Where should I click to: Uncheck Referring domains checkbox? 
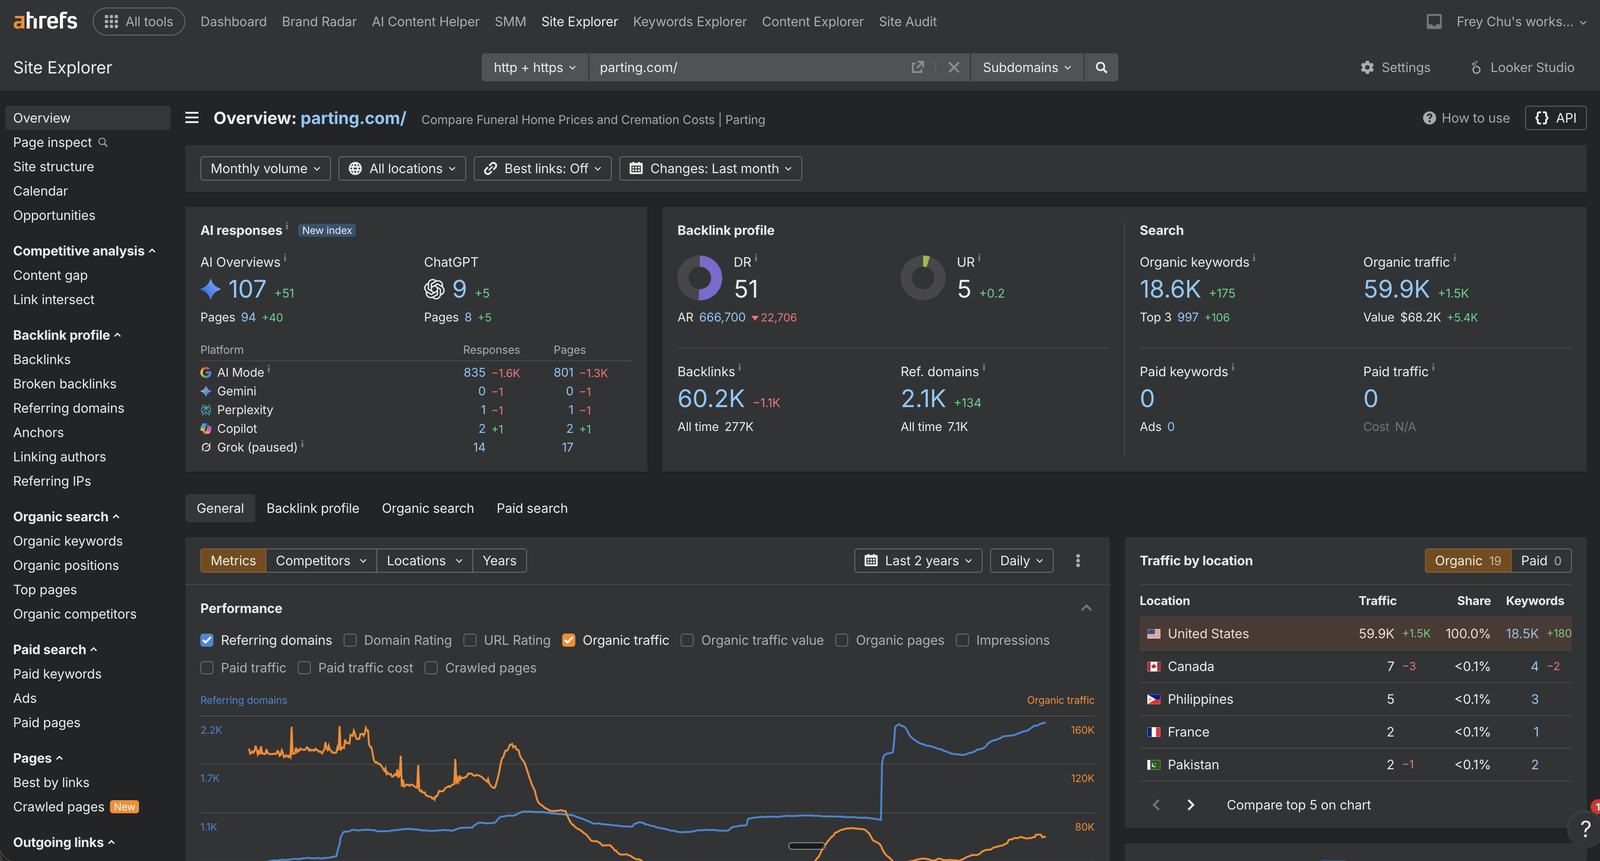point(207,640)
